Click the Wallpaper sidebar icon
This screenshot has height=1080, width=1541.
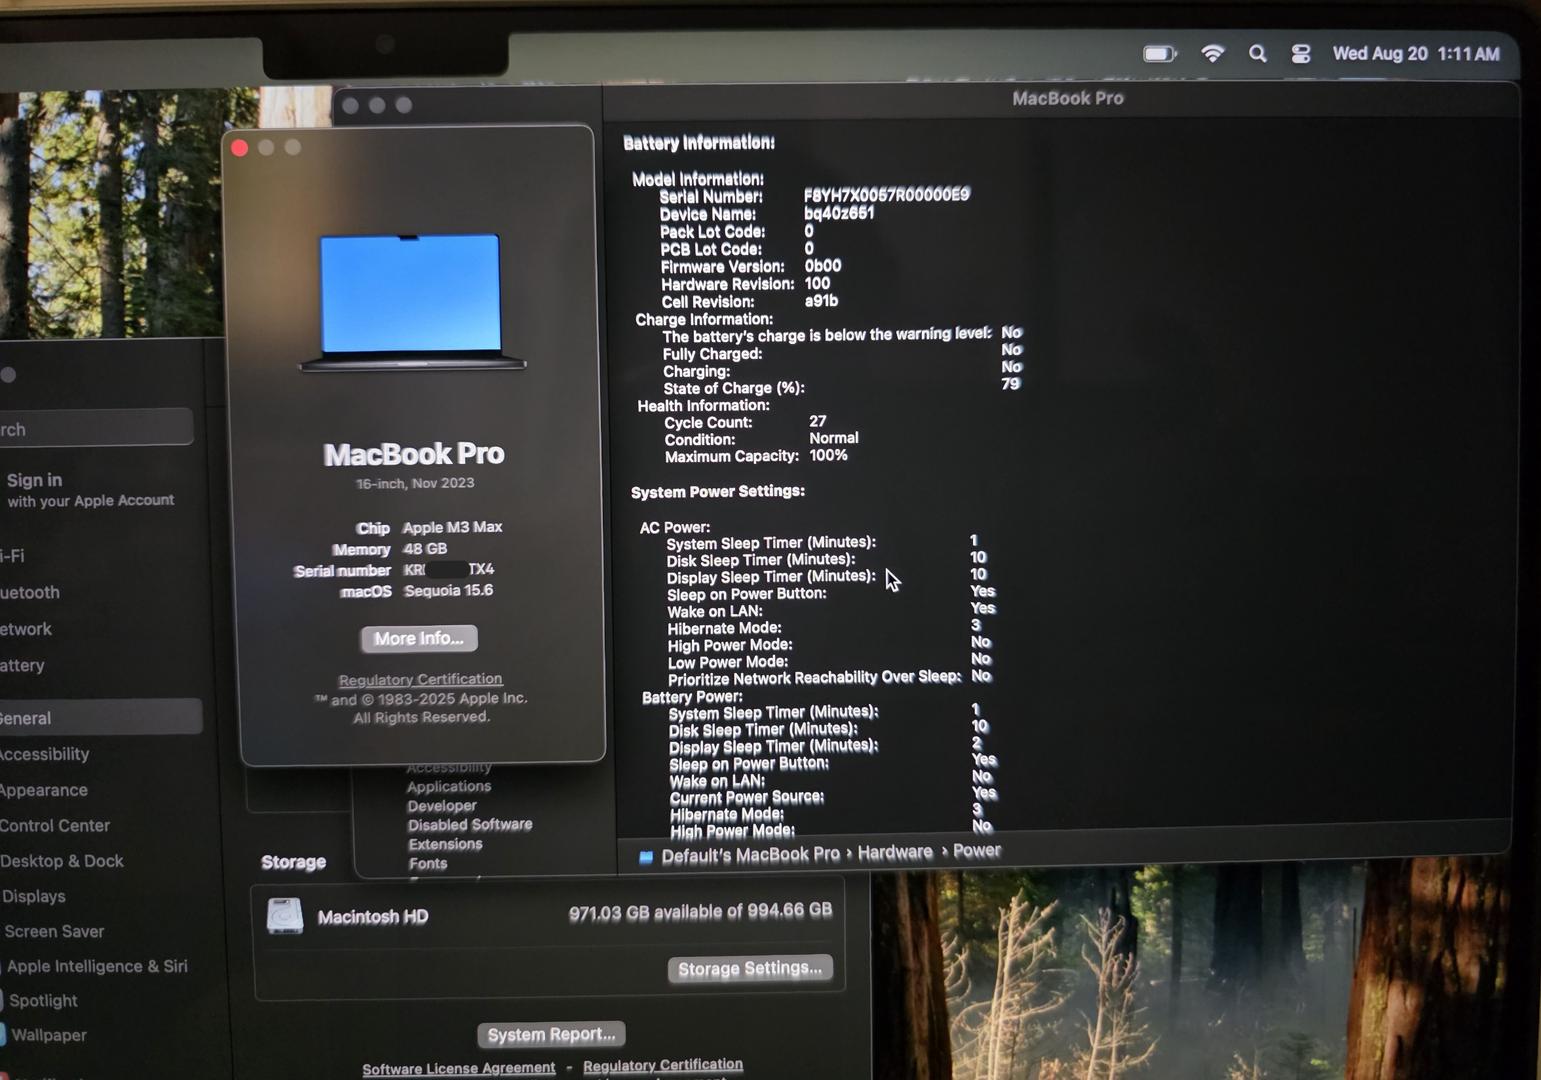(2, 1035)
